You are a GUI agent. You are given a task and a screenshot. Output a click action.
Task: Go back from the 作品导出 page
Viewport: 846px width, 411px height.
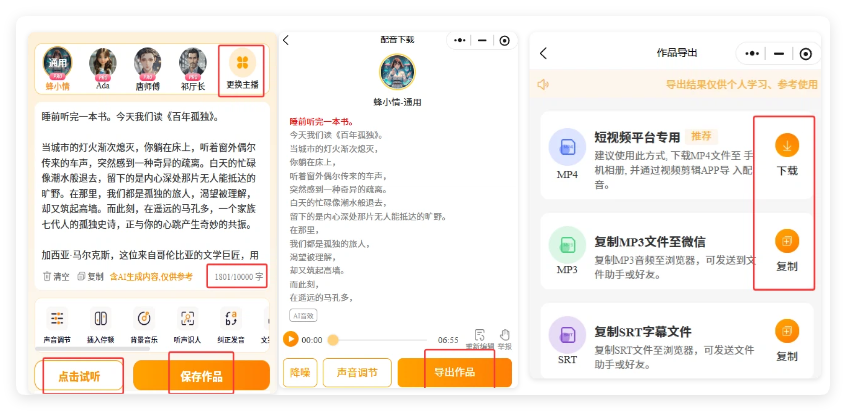coord(543,53)
